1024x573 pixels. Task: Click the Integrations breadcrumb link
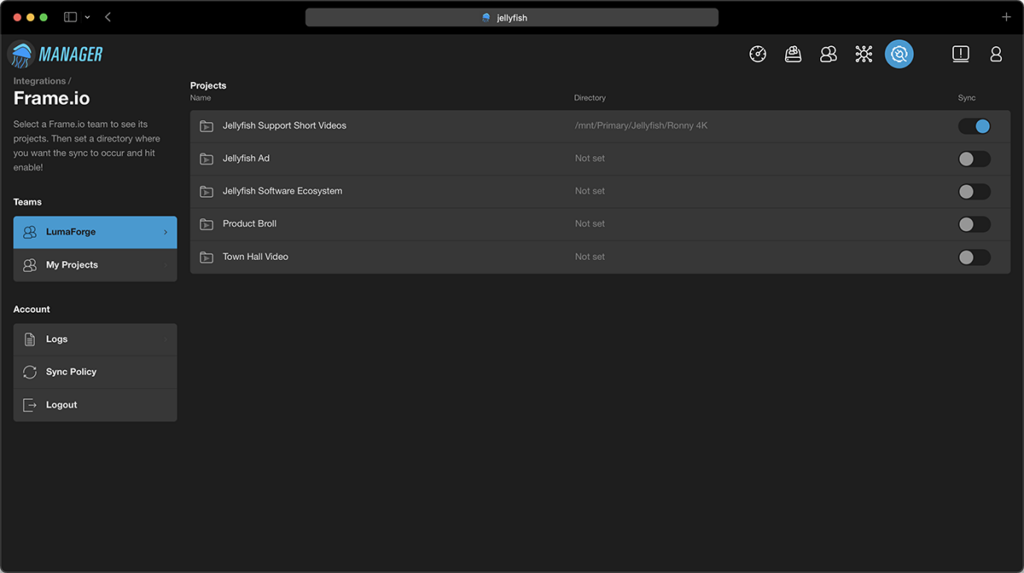tap(39, 81)
